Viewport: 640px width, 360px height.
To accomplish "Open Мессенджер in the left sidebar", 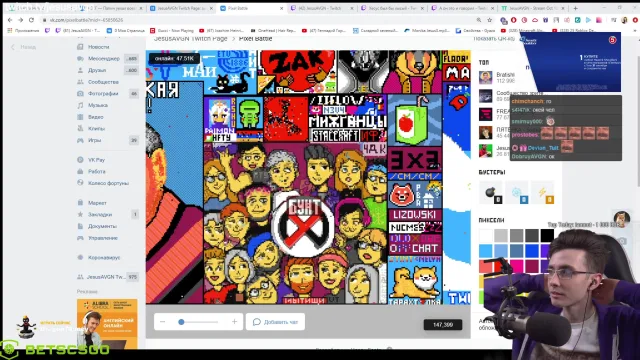I will click(x=104, y=59).
